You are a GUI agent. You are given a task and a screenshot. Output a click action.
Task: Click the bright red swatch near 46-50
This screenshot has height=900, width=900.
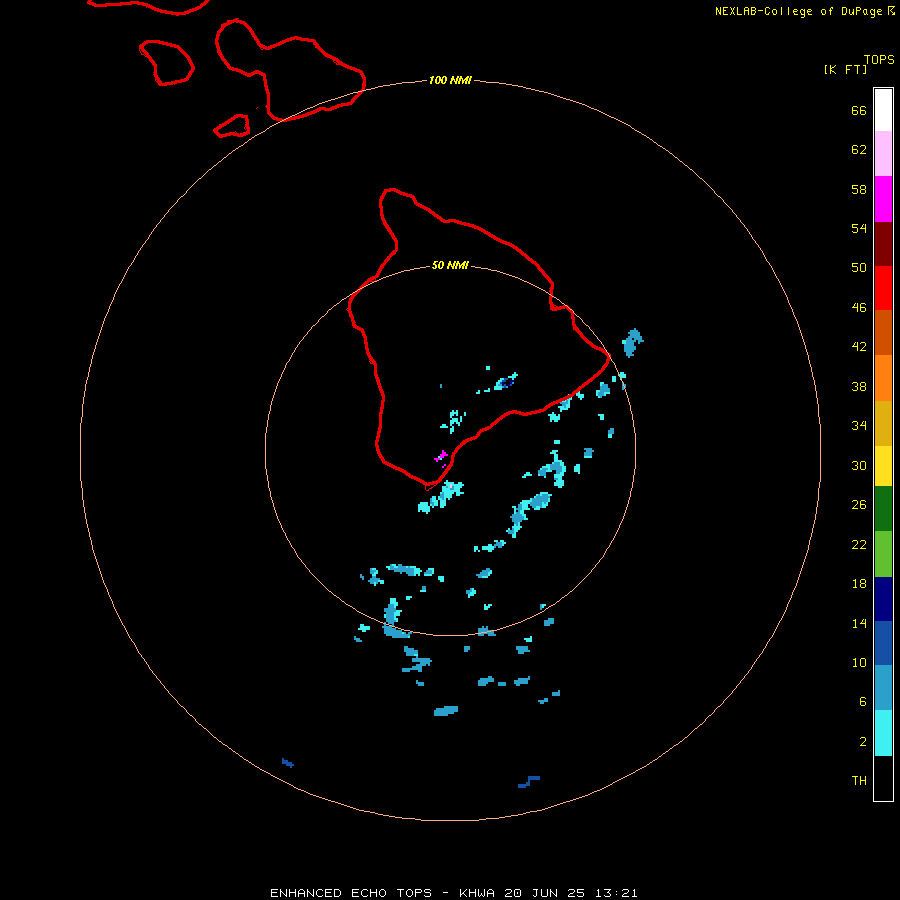click(x=883, y=288)
